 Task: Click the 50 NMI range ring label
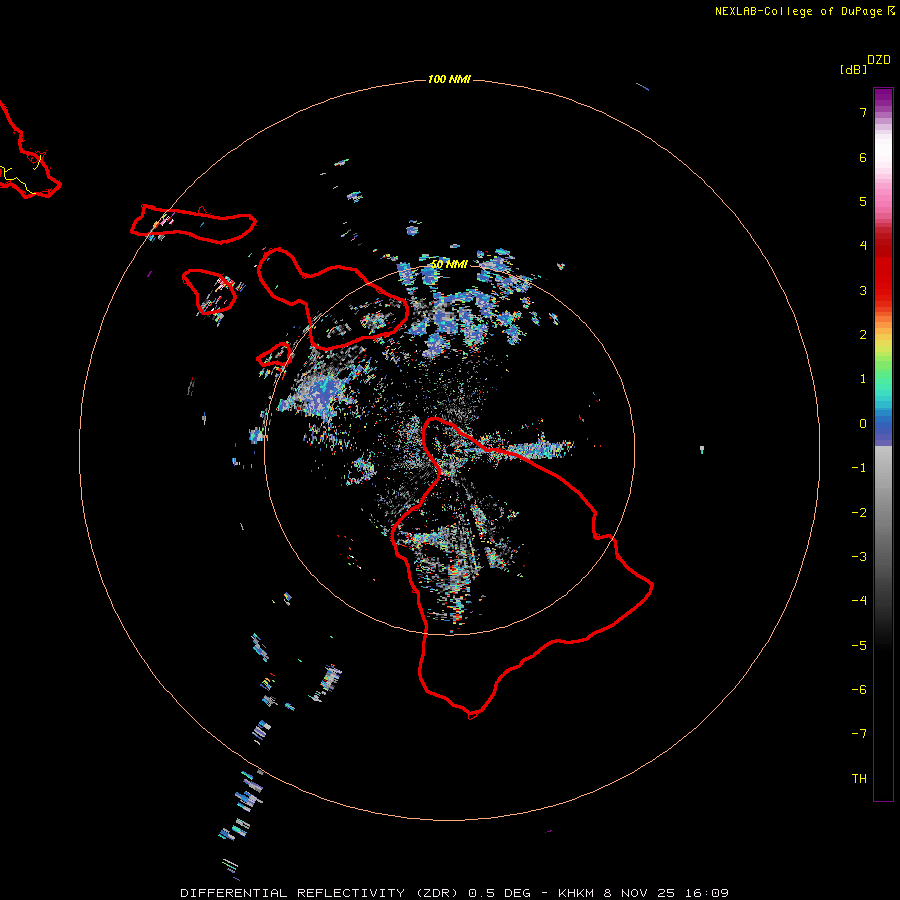(x=449, y=264)
